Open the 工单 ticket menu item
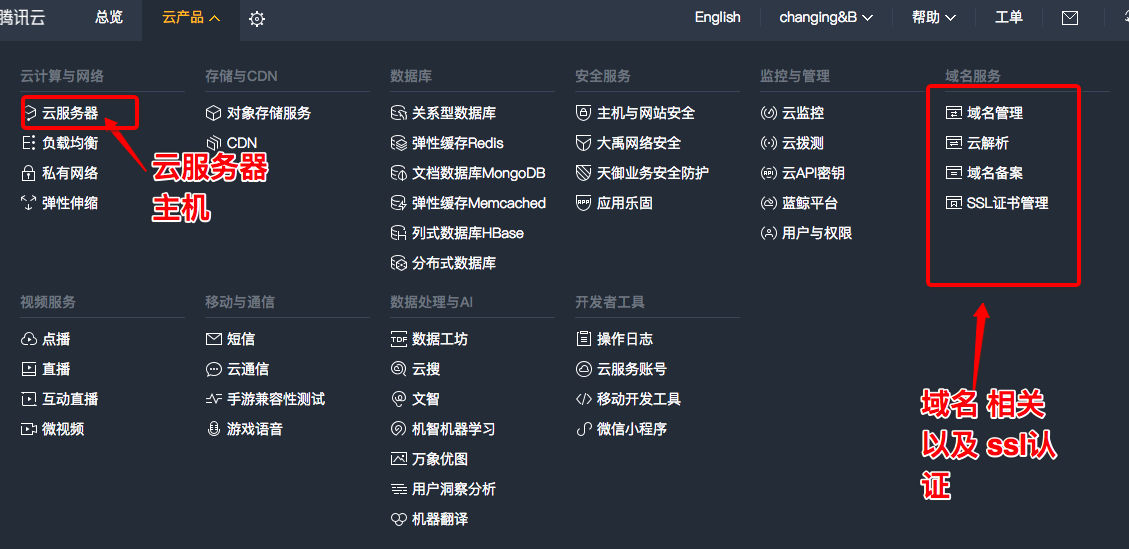Image resolution: width=1129 pixels, height=549 pixels. [x=1009, y=18]
